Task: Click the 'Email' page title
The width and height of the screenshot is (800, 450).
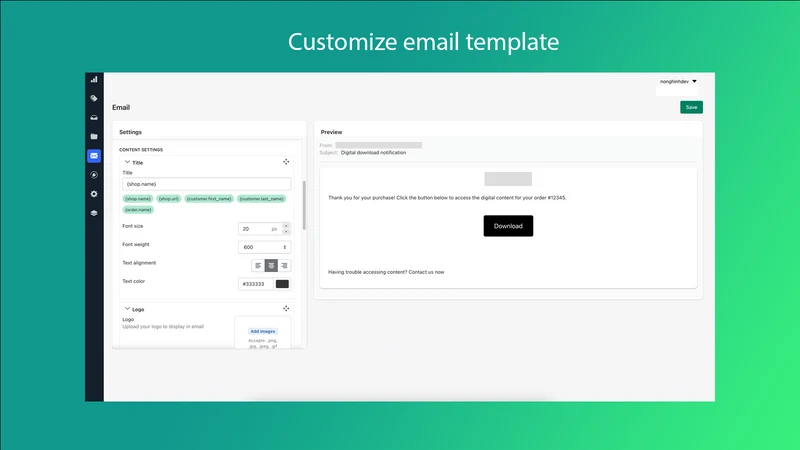Action: coord(121,107)
